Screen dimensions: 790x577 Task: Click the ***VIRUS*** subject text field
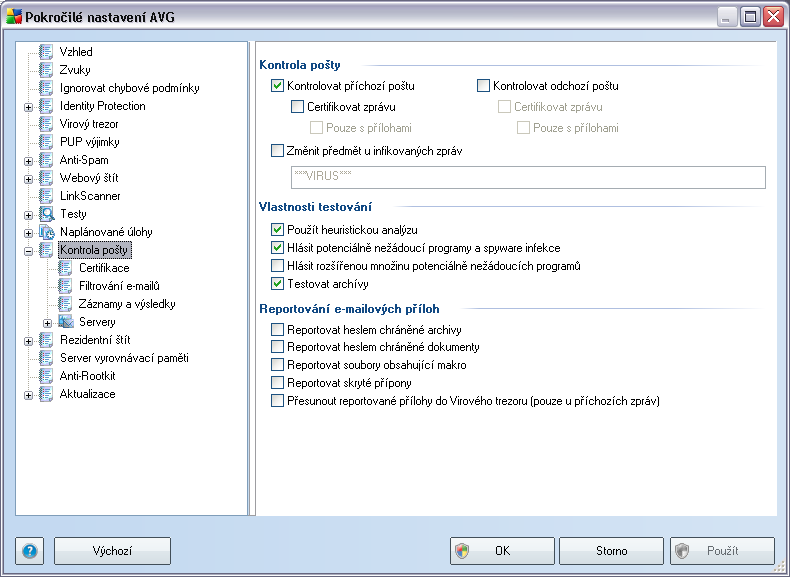[529, 177]
